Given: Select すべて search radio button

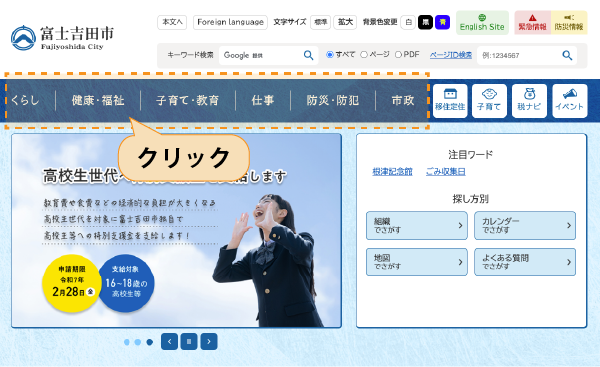Looking at the screenshot, I should point(329,55).
